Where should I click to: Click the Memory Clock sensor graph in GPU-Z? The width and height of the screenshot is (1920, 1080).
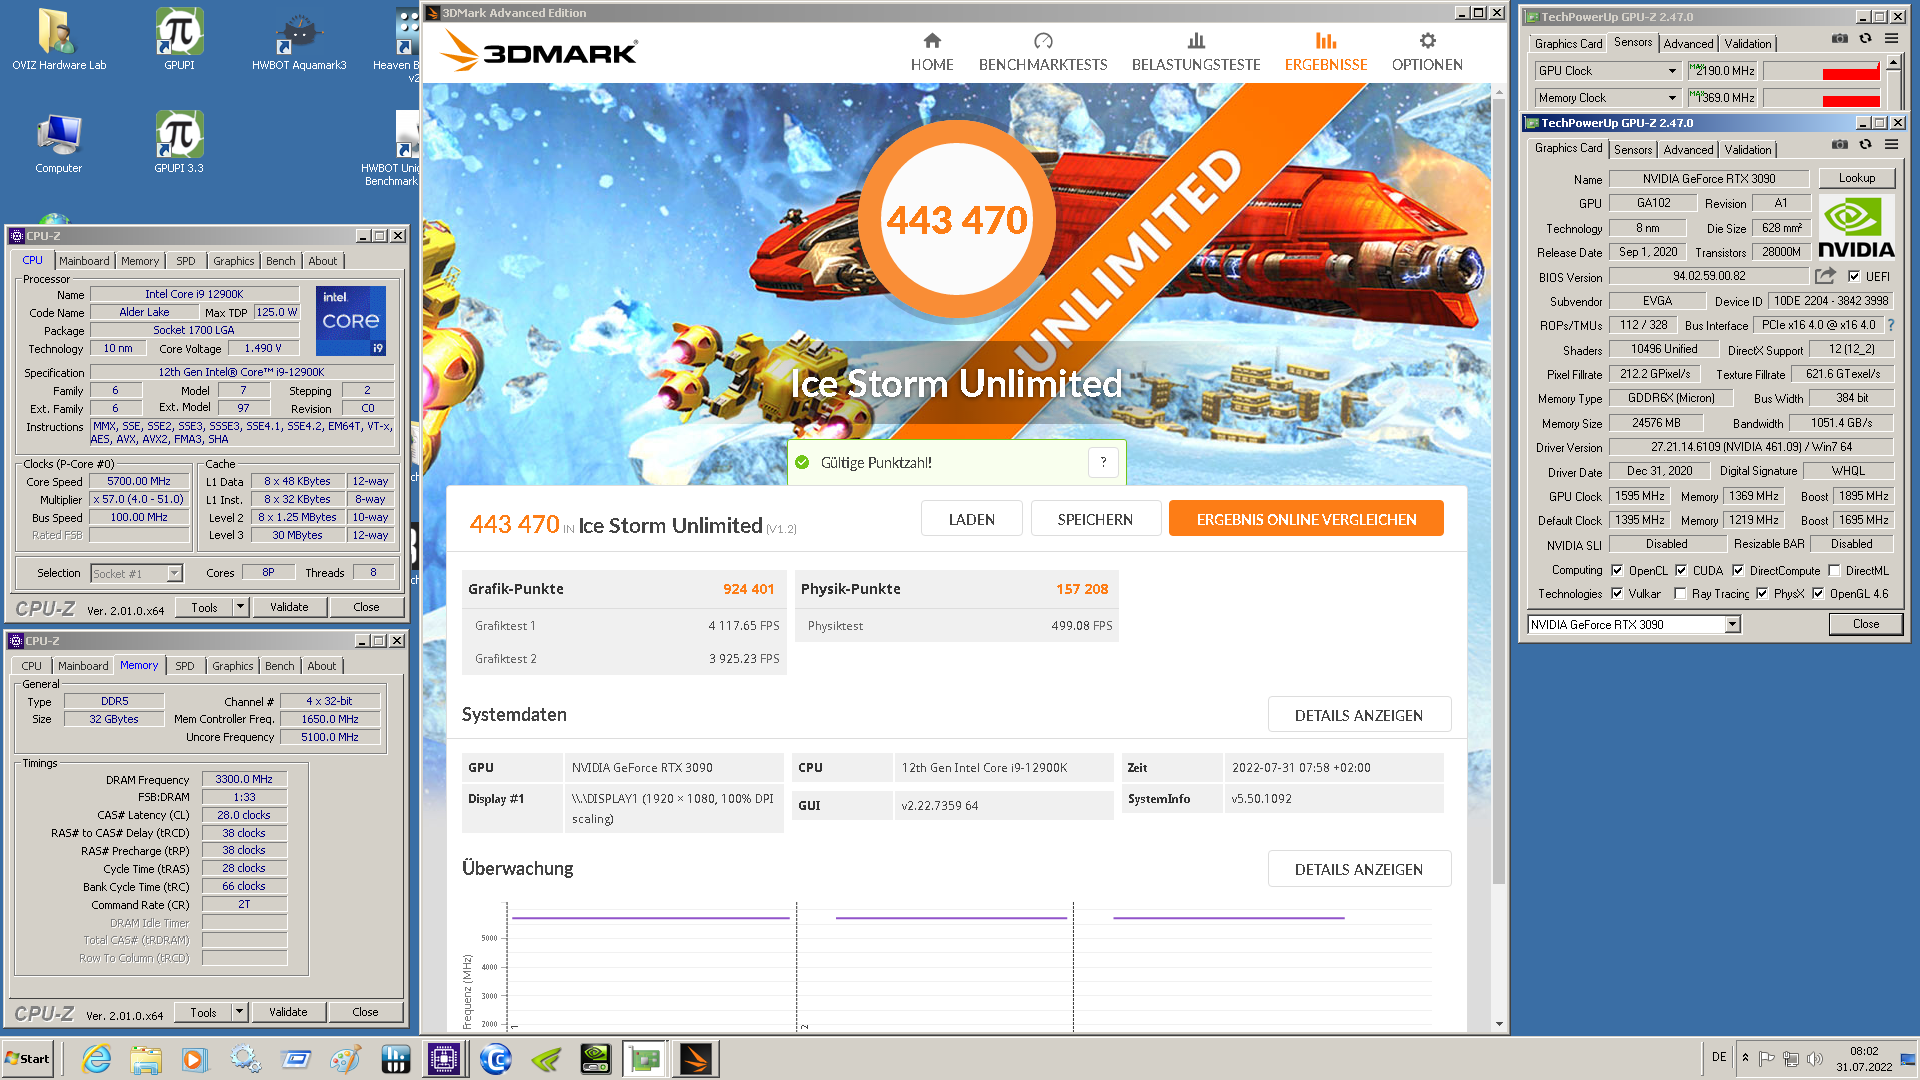click(x=1821, y=98)
